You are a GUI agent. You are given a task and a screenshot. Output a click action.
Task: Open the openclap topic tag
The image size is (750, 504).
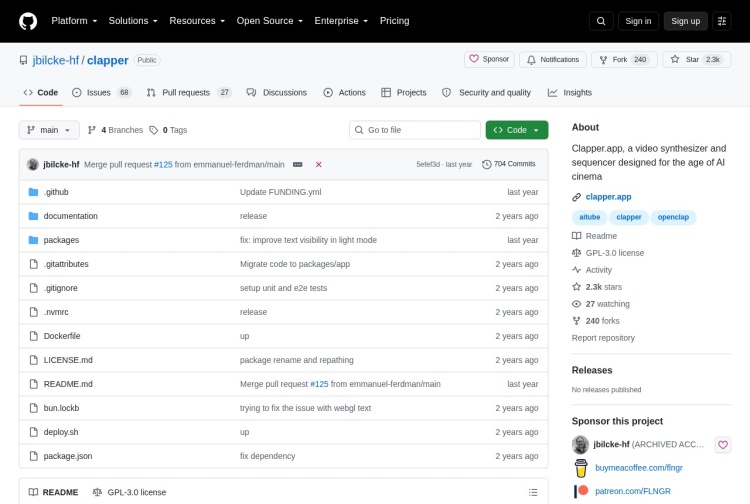point(673,217)
